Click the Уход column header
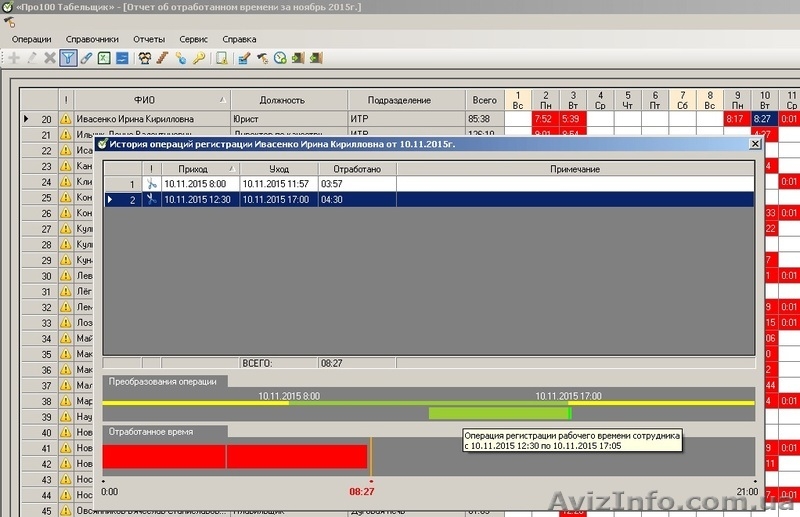Screen dimensions: 800x517 (x=278, y=169)
